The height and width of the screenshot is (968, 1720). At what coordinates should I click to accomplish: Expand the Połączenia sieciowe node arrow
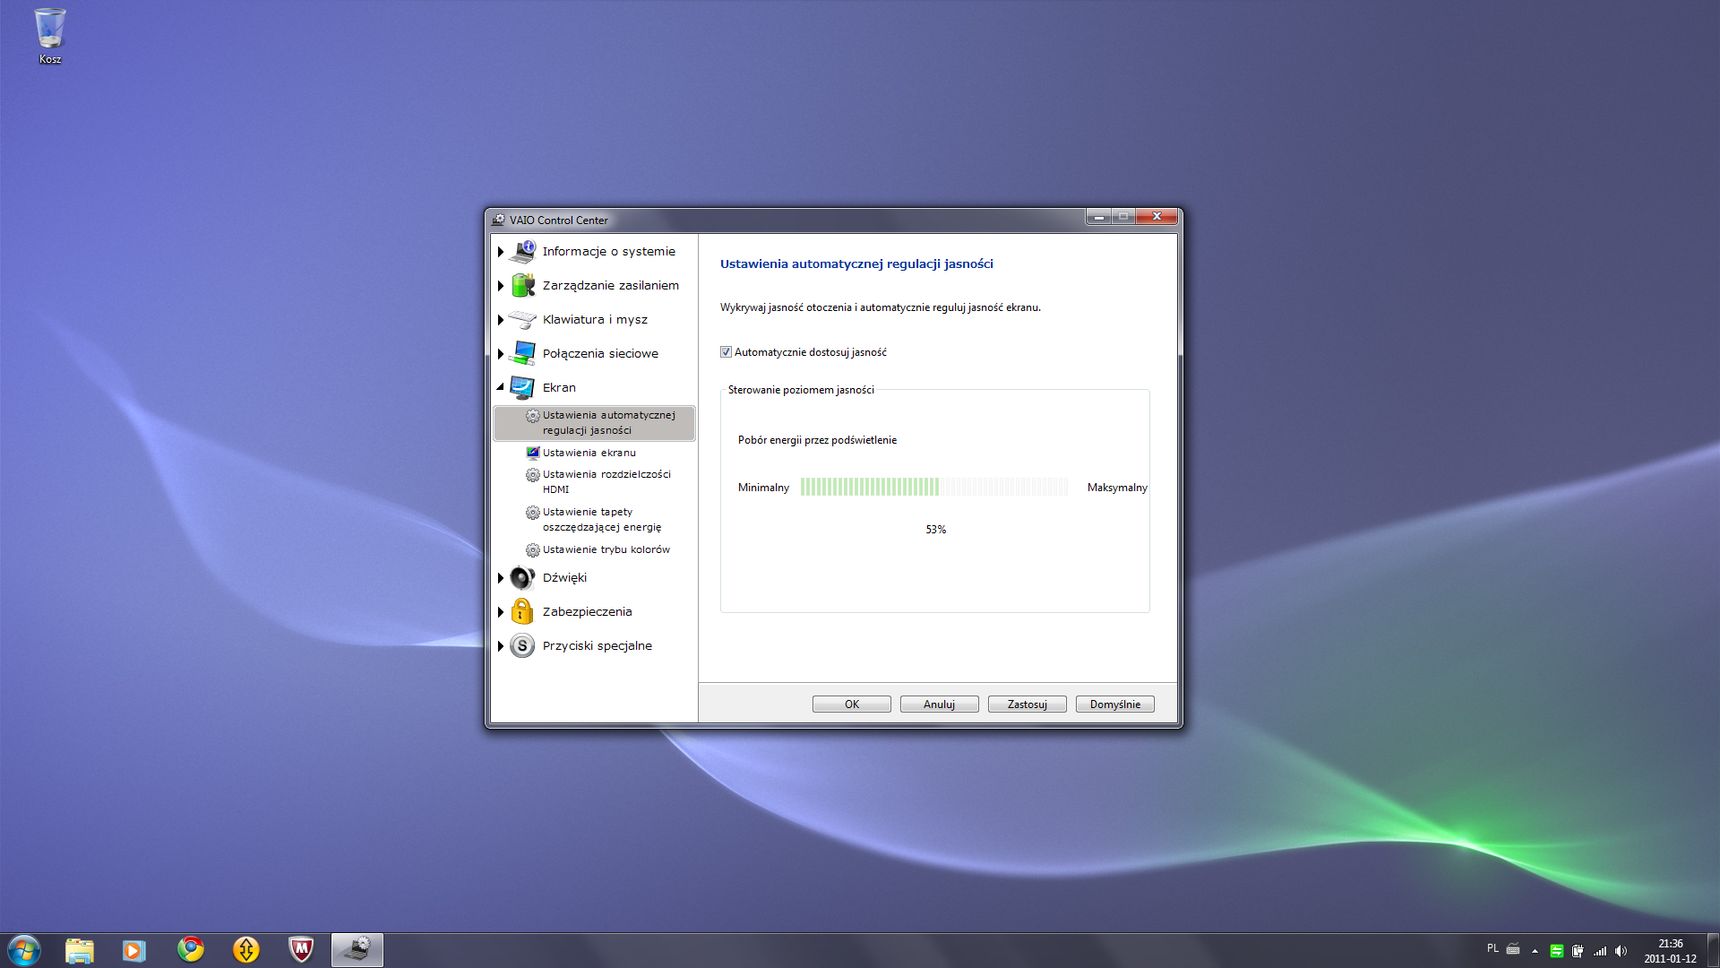(501, 354)
